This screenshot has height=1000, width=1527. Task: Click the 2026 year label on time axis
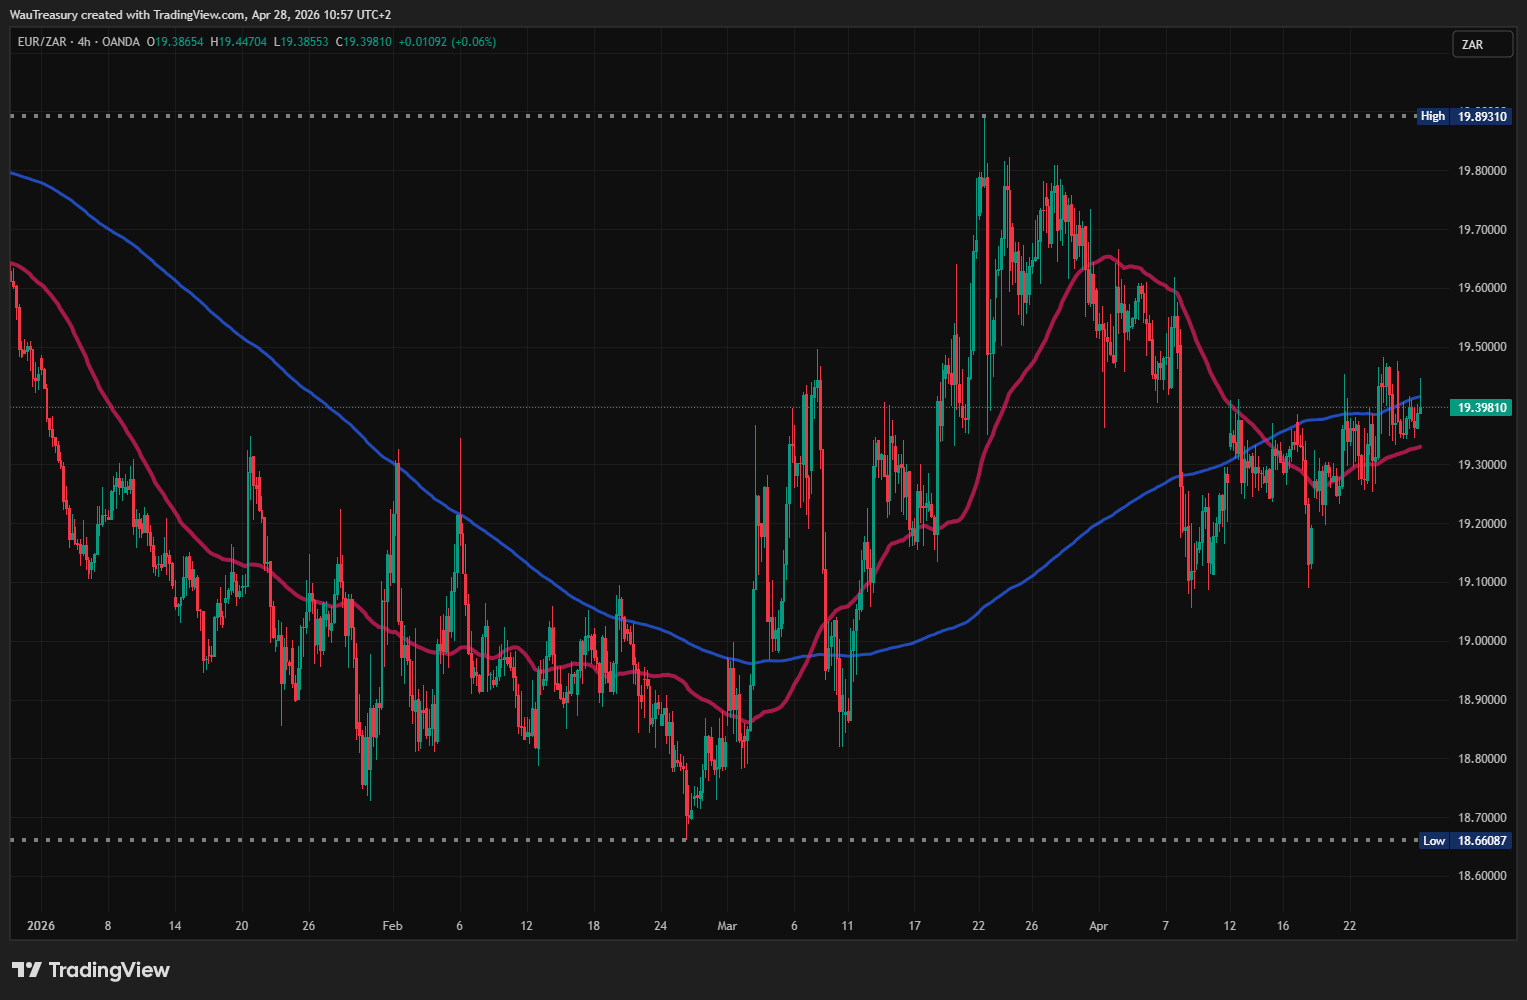41,926
